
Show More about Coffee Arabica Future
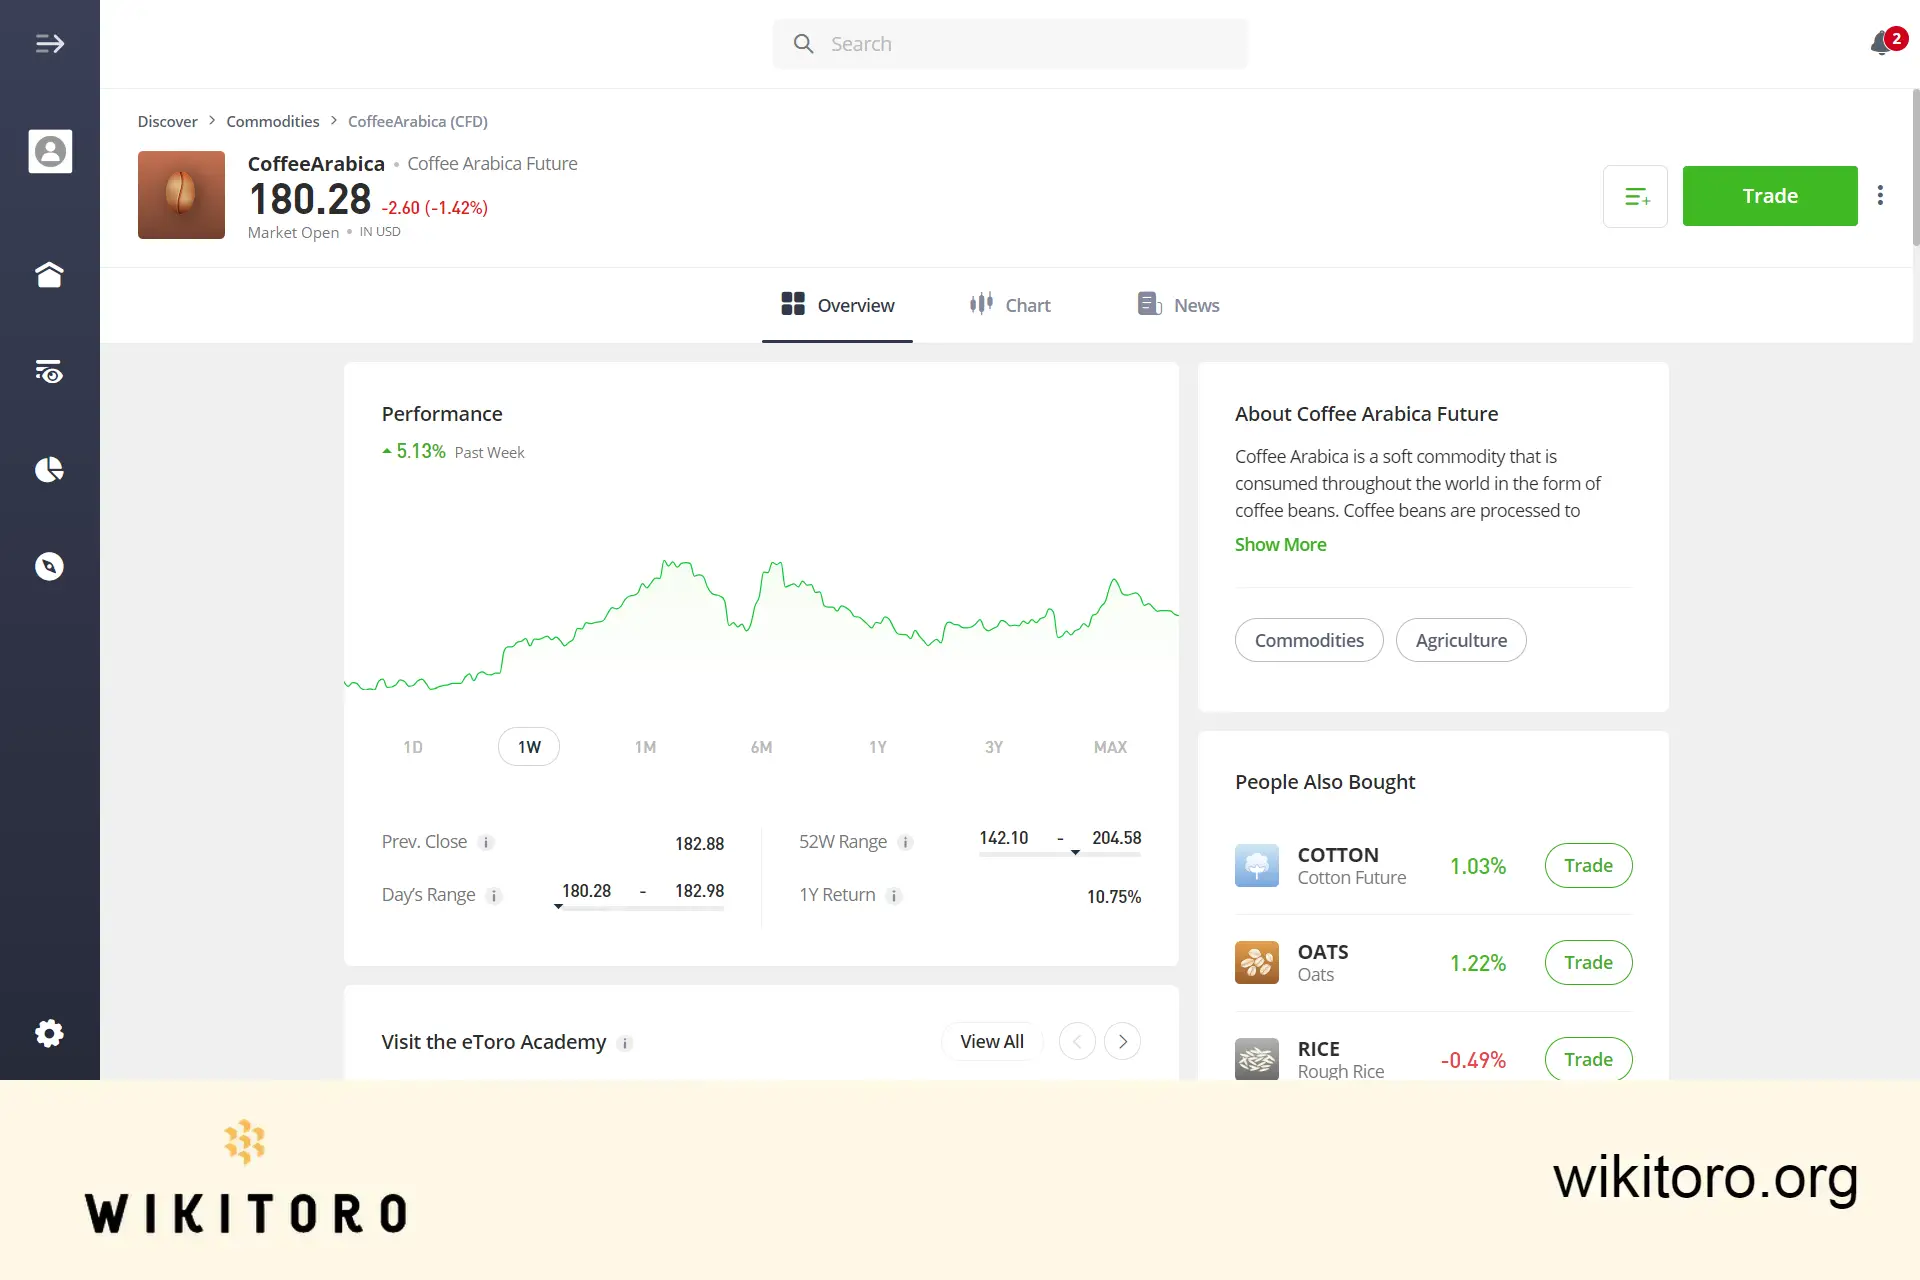tap(1280, 543)
